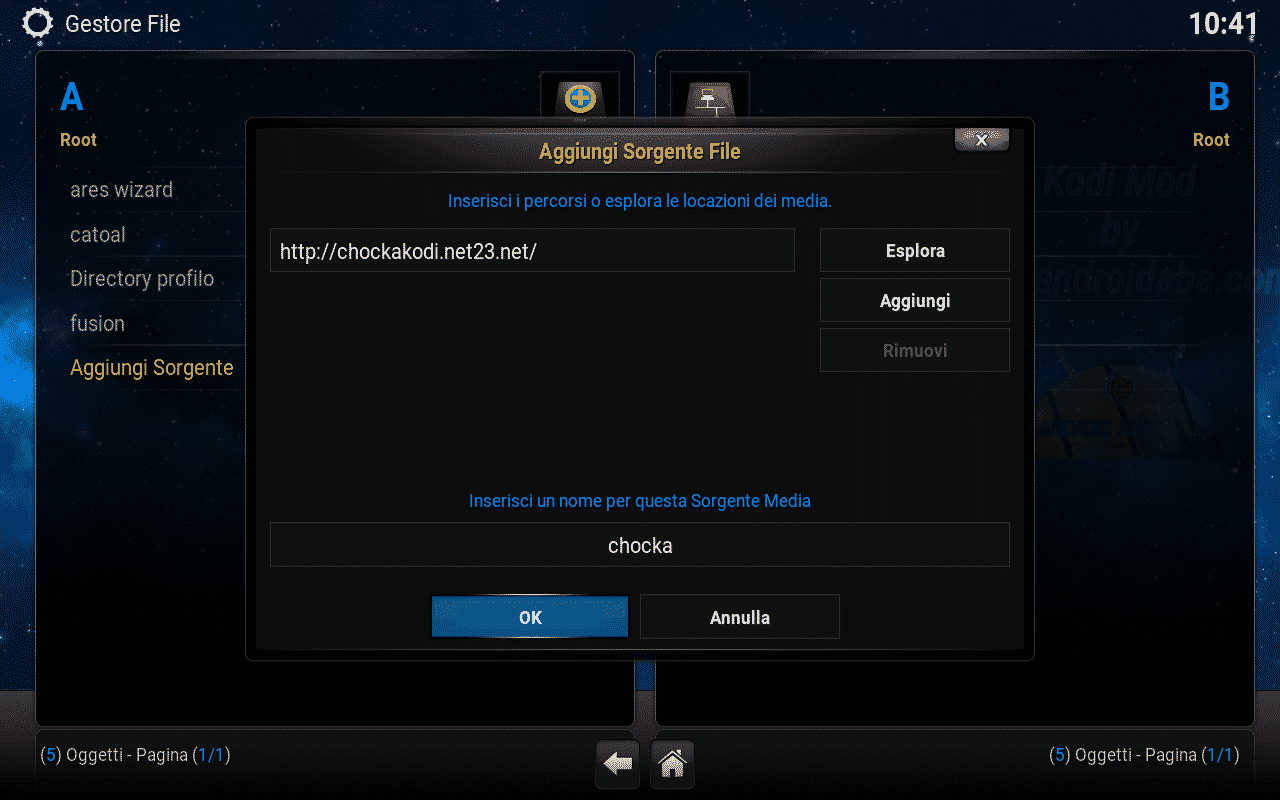Confirm the source with OK button
Screen dimensions: 1280x800
[530, 617]
